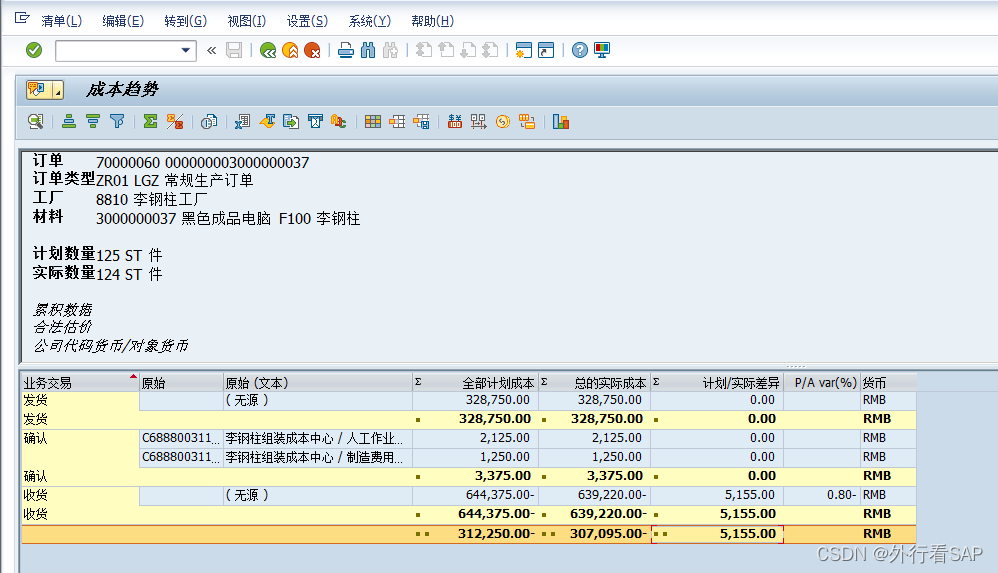998x573 pixels.
Task: Select the 计划/实际差异 column header
Action: coord(717,383)
